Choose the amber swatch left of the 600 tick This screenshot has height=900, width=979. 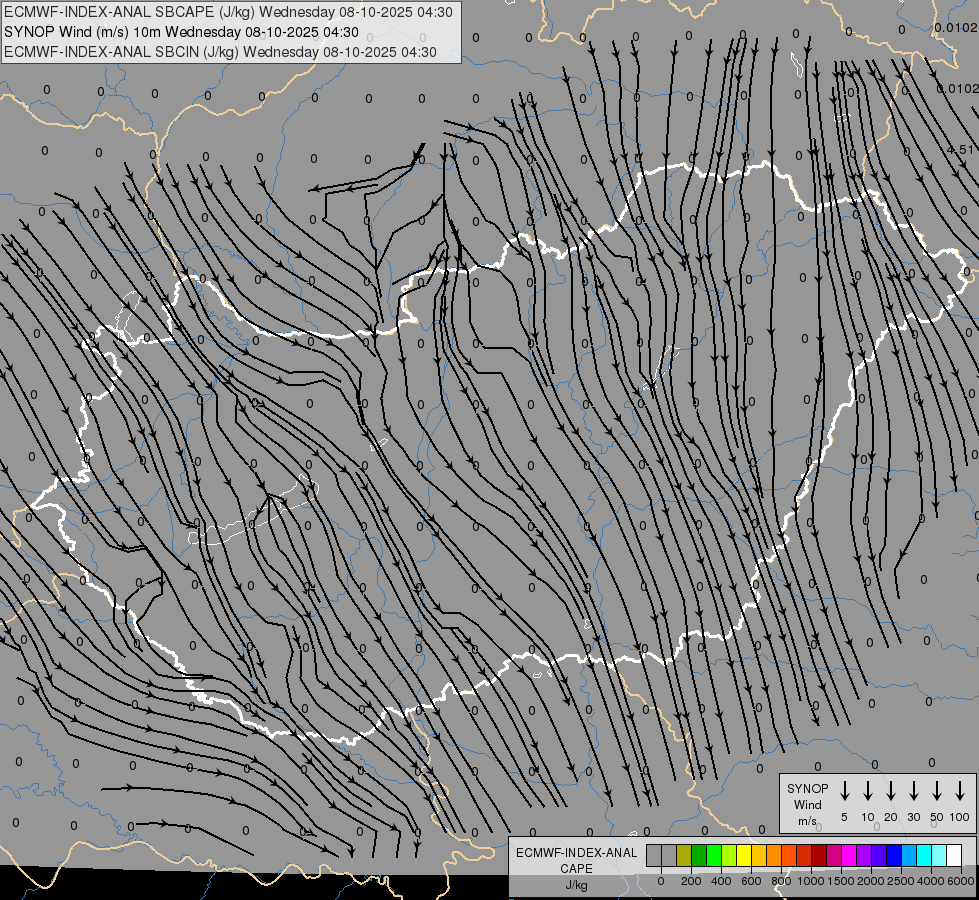[x=759, y=855]
